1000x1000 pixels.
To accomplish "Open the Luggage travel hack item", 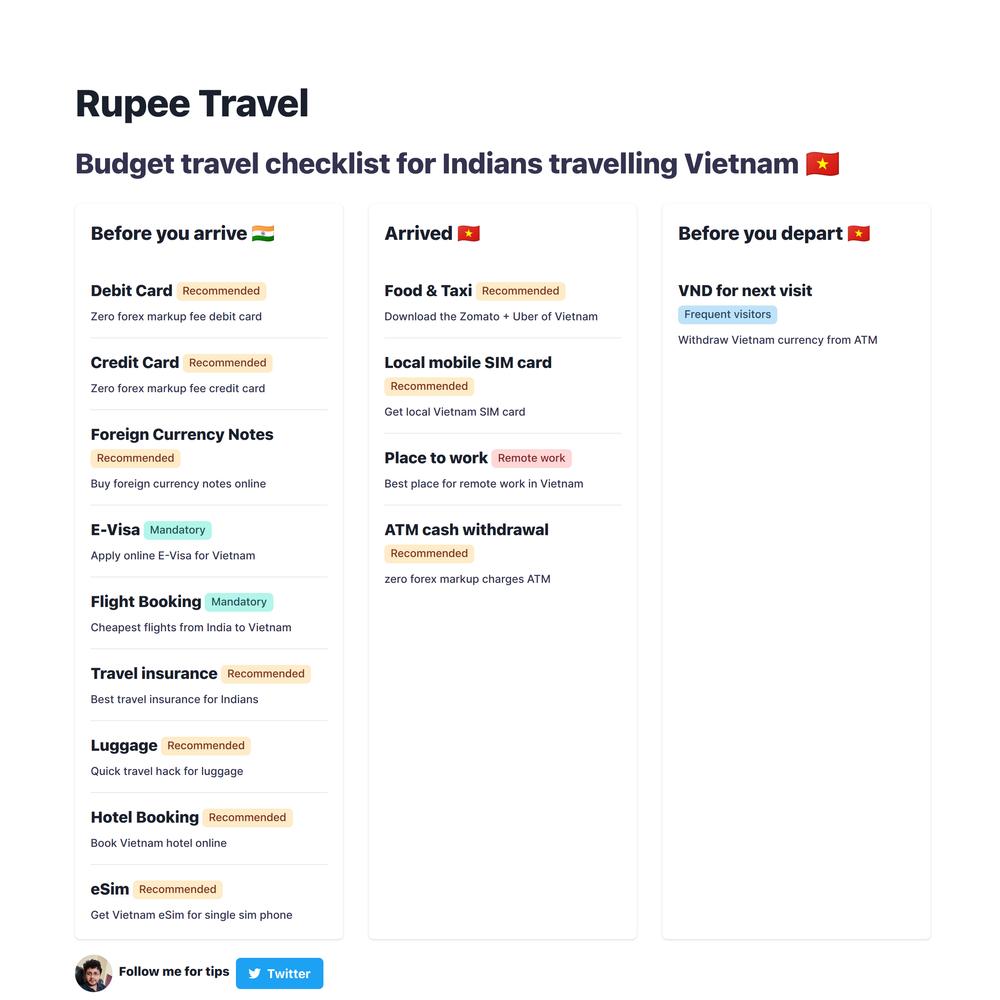I will [x=209, y=758].
